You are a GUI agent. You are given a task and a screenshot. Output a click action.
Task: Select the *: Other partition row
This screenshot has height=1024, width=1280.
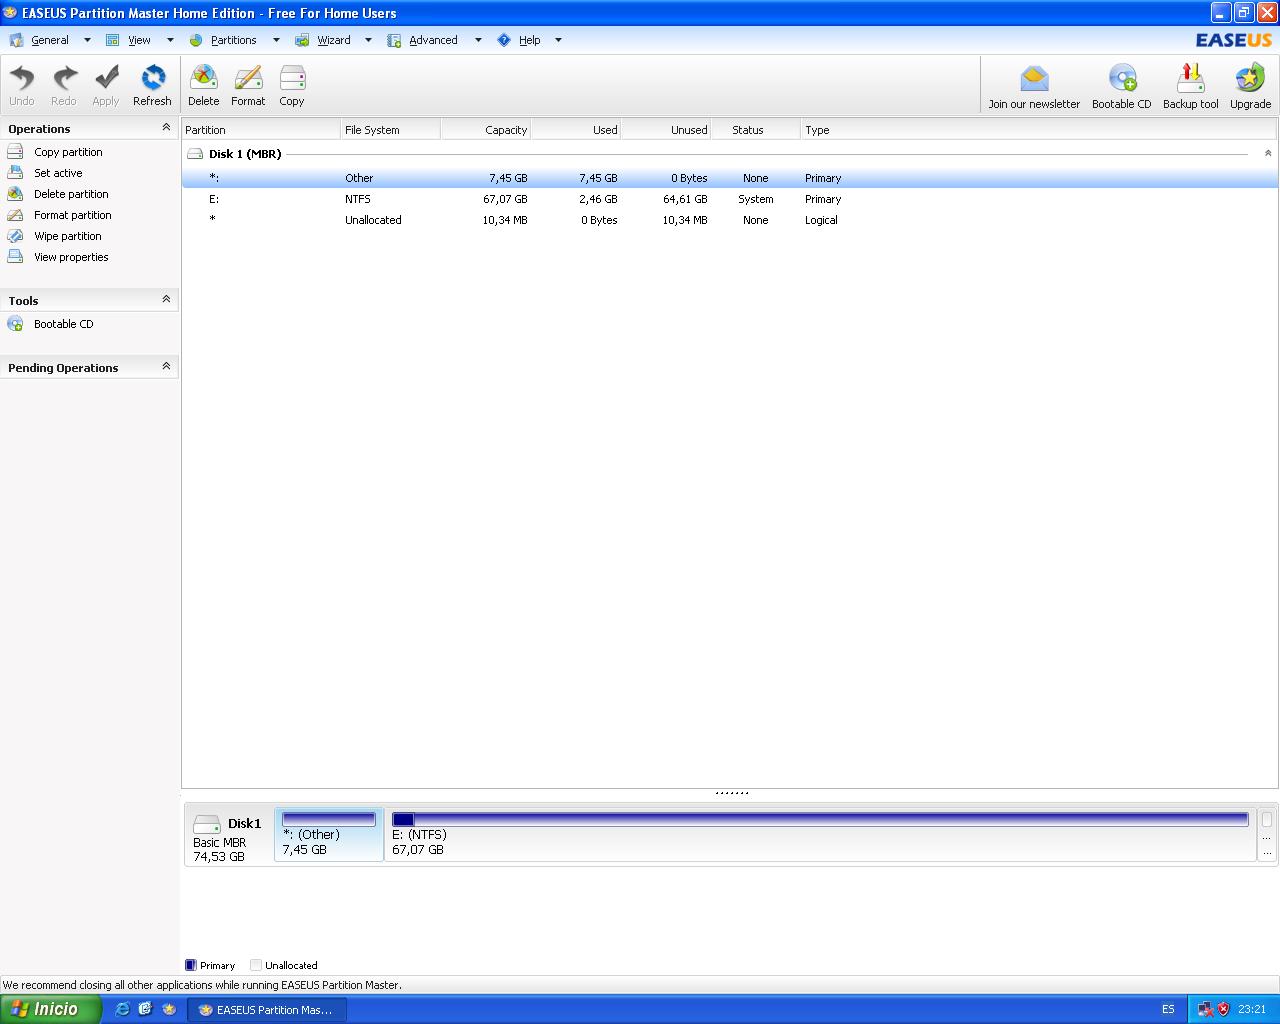729,178
